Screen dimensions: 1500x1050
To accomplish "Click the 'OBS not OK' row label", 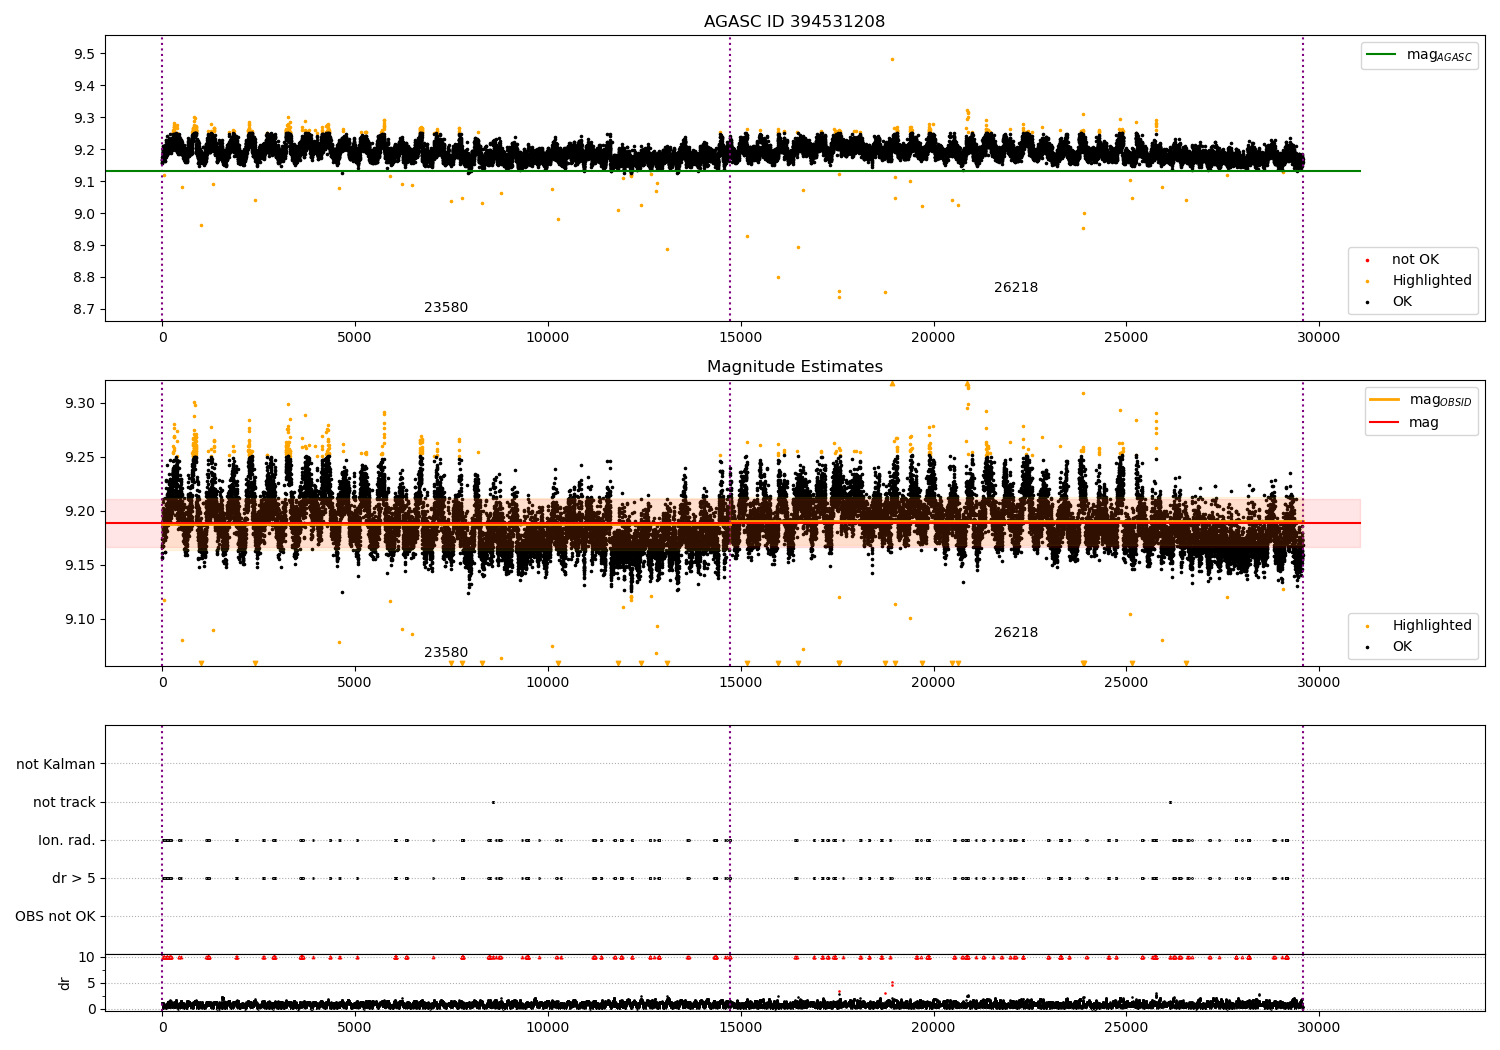I will pyautogui.click(x=55, y=917).
